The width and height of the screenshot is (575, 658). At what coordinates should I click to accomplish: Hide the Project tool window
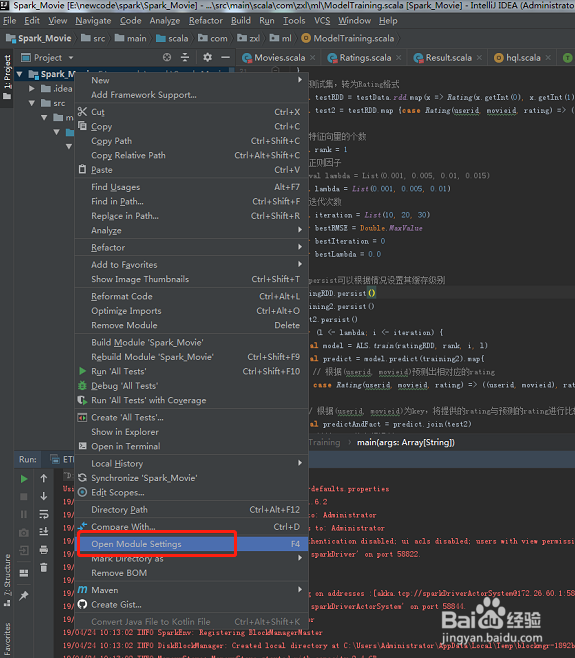point(225,57)
